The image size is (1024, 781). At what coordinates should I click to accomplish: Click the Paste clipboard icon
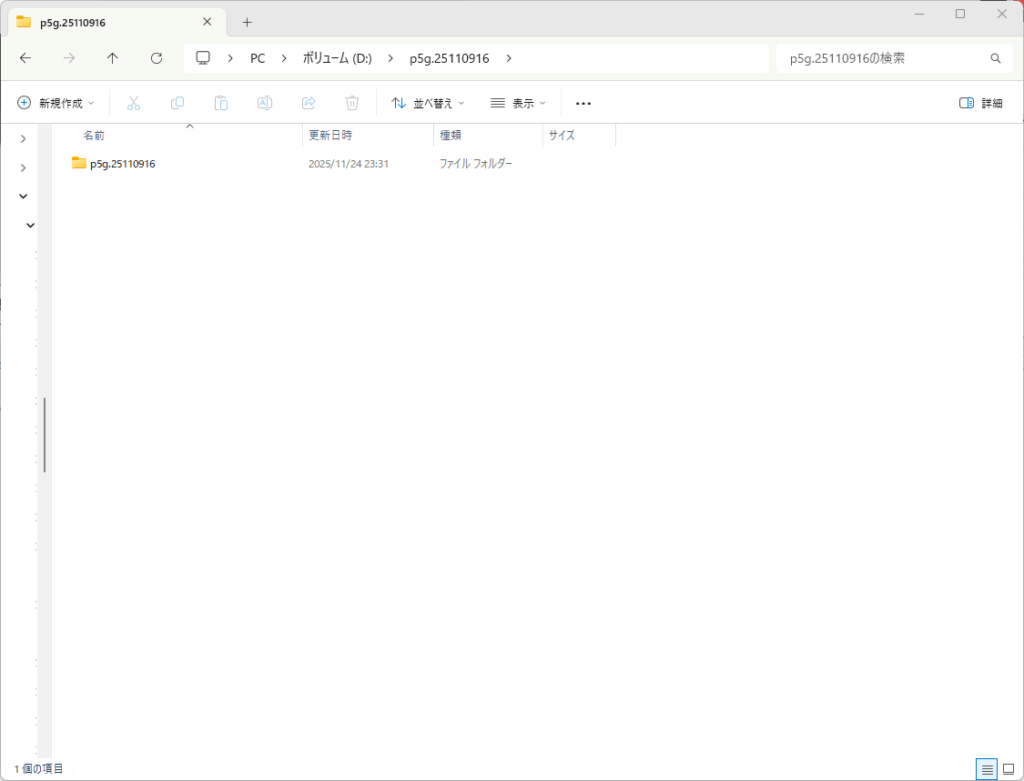click(221, 103)
